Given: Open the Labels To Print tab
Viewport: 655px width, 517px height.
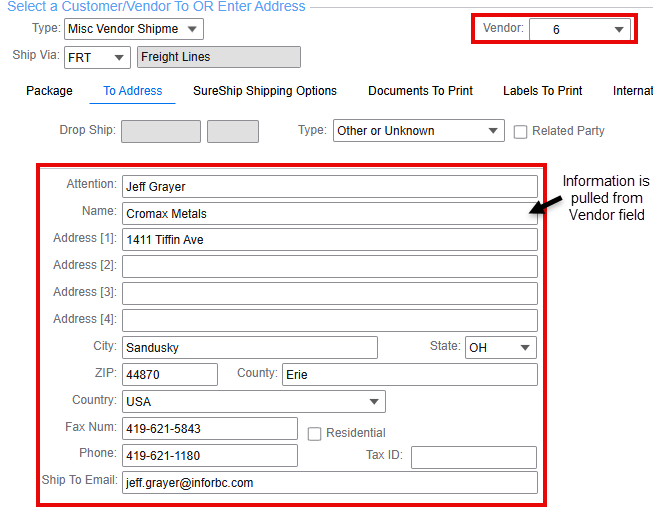Looking at the screenshot, I should click(x=542, y=91).
